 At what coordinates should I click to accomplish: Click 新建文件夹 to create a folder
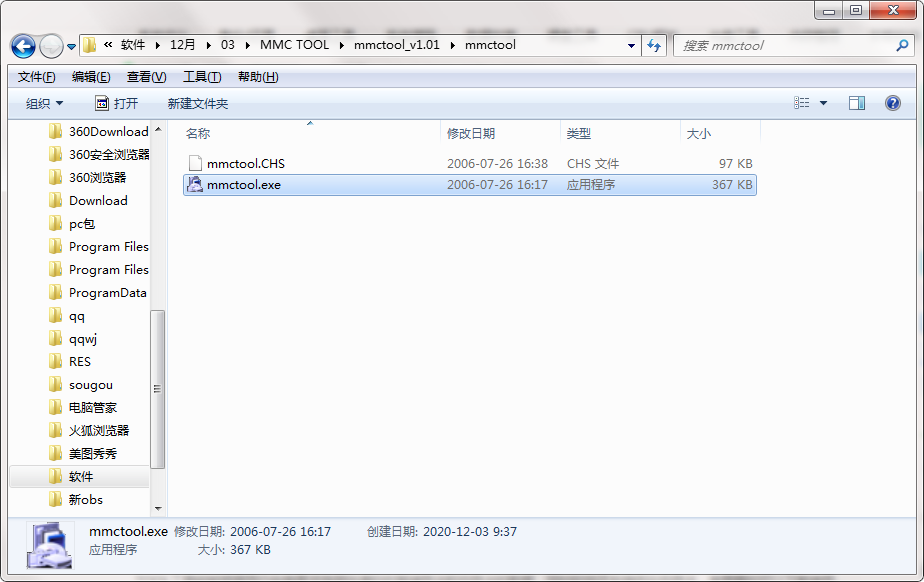(x=197, y=104)
